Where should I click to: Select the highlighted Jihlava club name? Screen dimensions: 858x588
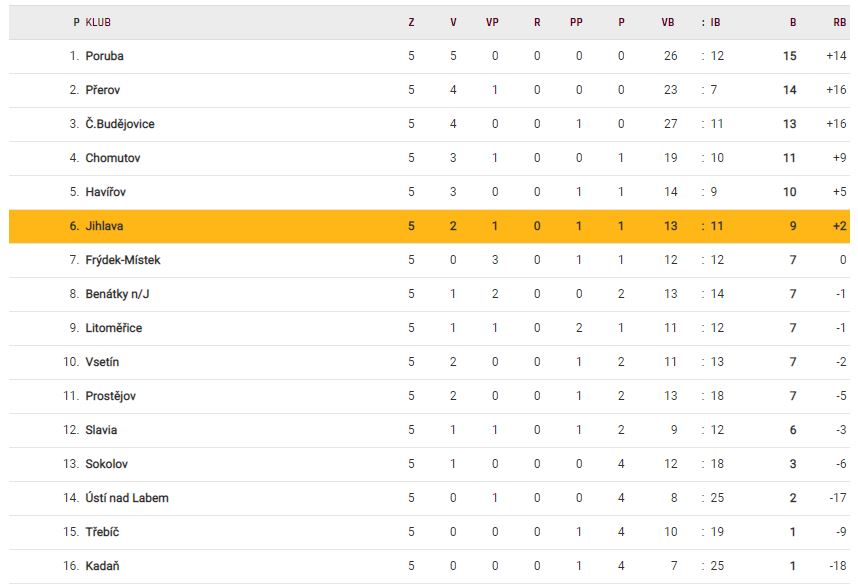(x=104, y=226)
